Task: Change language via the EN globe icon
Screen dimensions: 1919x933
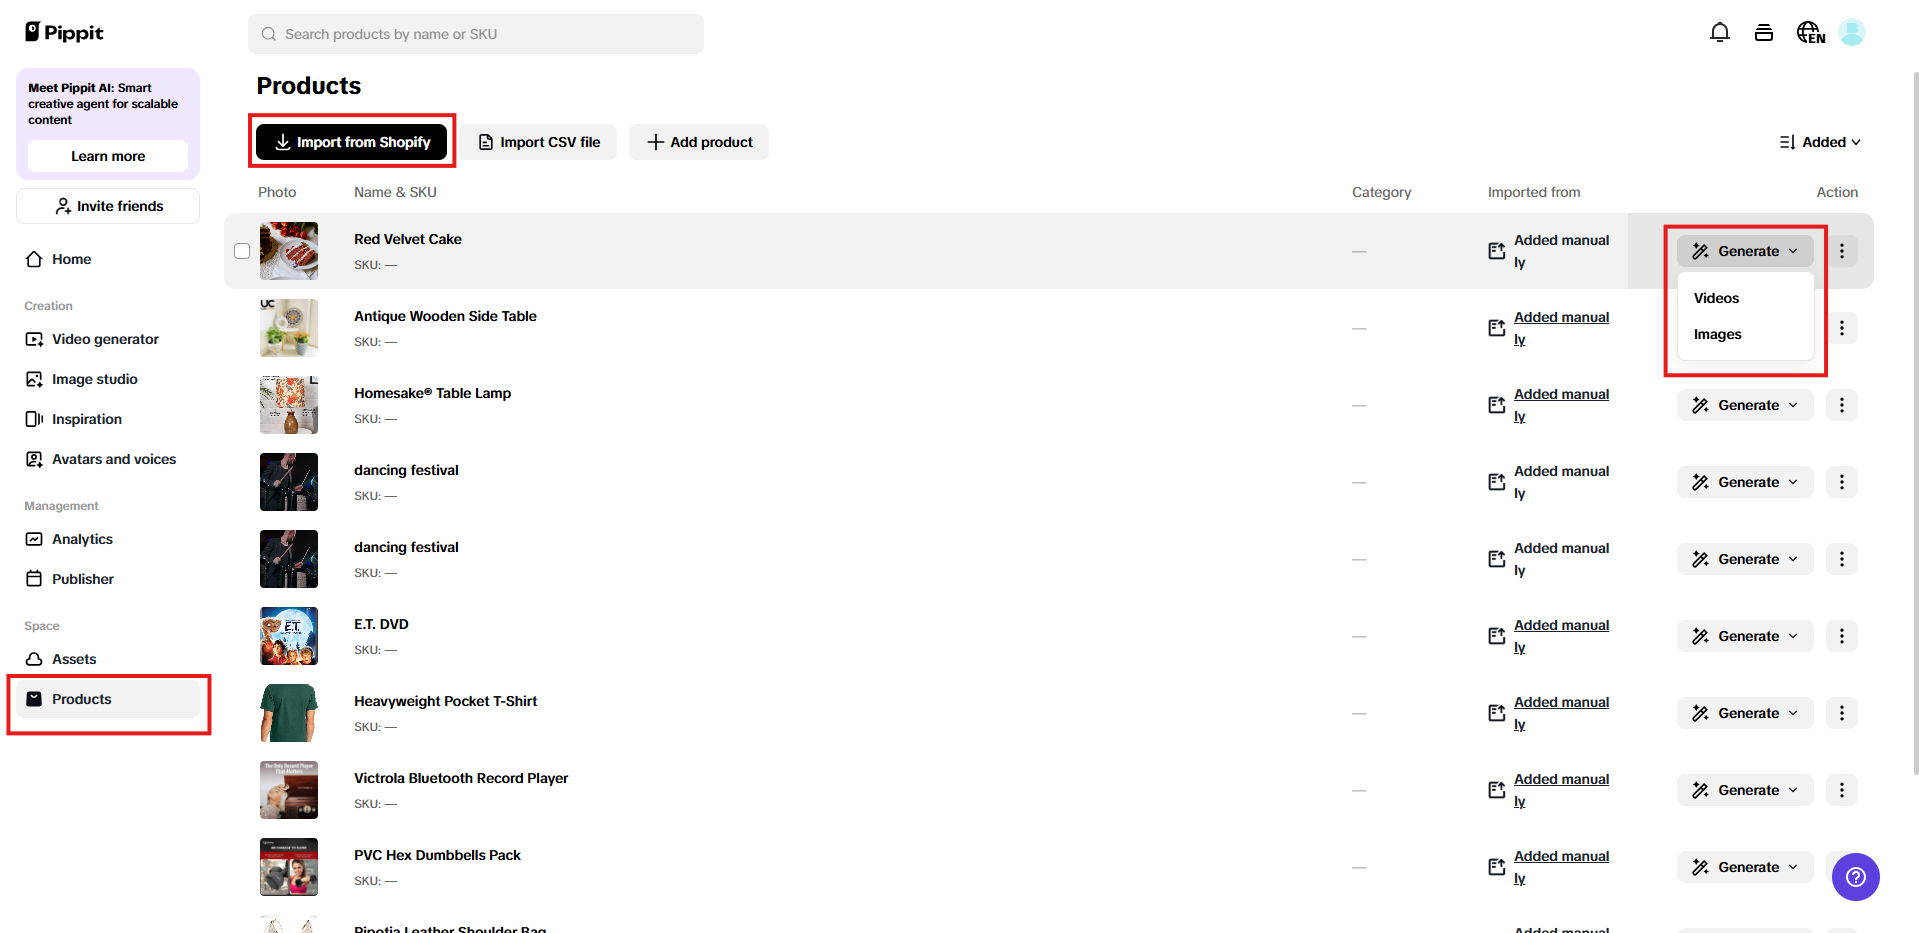Action: 1810,32
